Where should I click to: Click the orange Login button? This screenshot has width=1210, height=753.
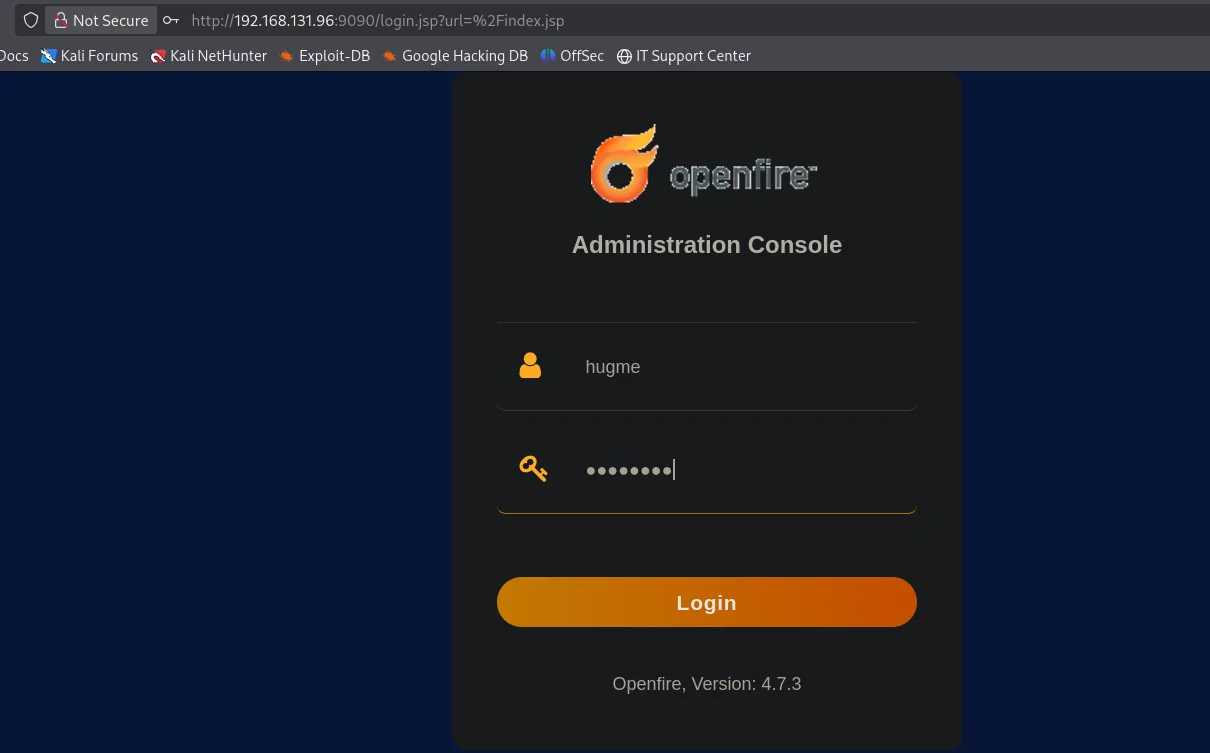pyautogui.click(x=707, y=602)
